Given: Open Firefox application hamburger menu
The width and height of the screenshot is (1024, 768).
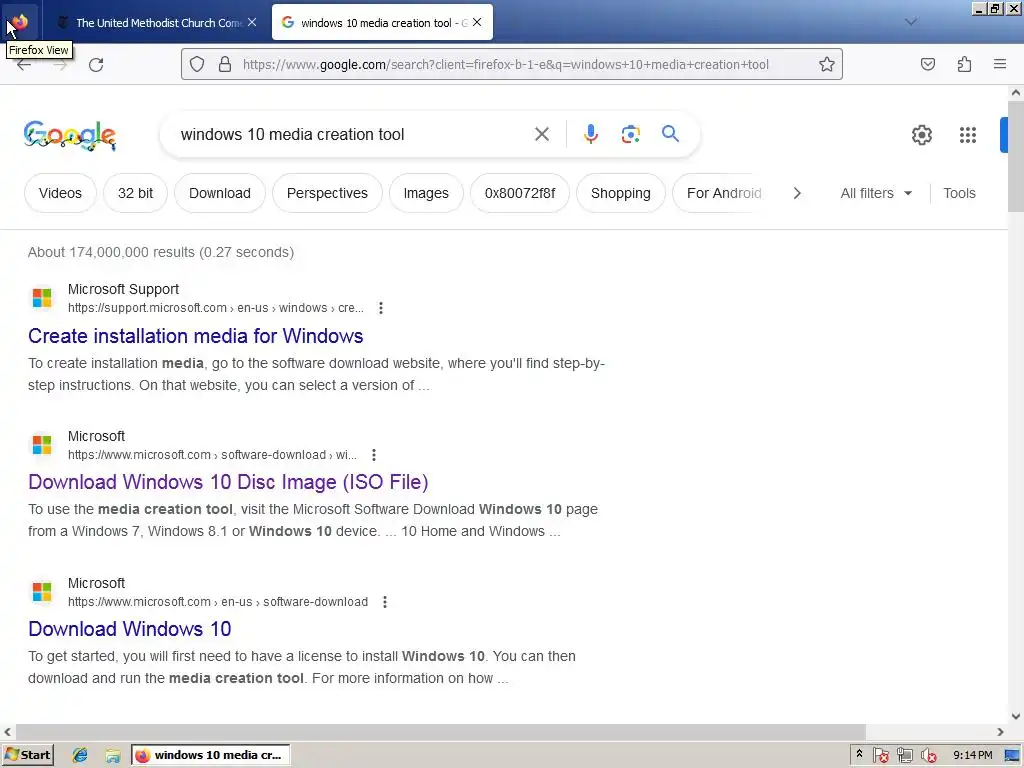Looking at the screenshot, I should [x=1000, y=64].
